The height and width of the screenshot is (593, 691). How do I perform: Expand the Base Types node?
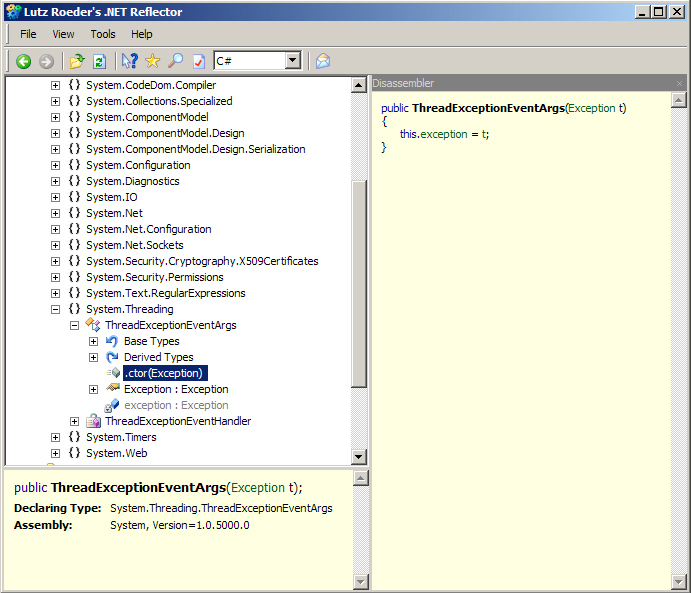coord(93,341)
